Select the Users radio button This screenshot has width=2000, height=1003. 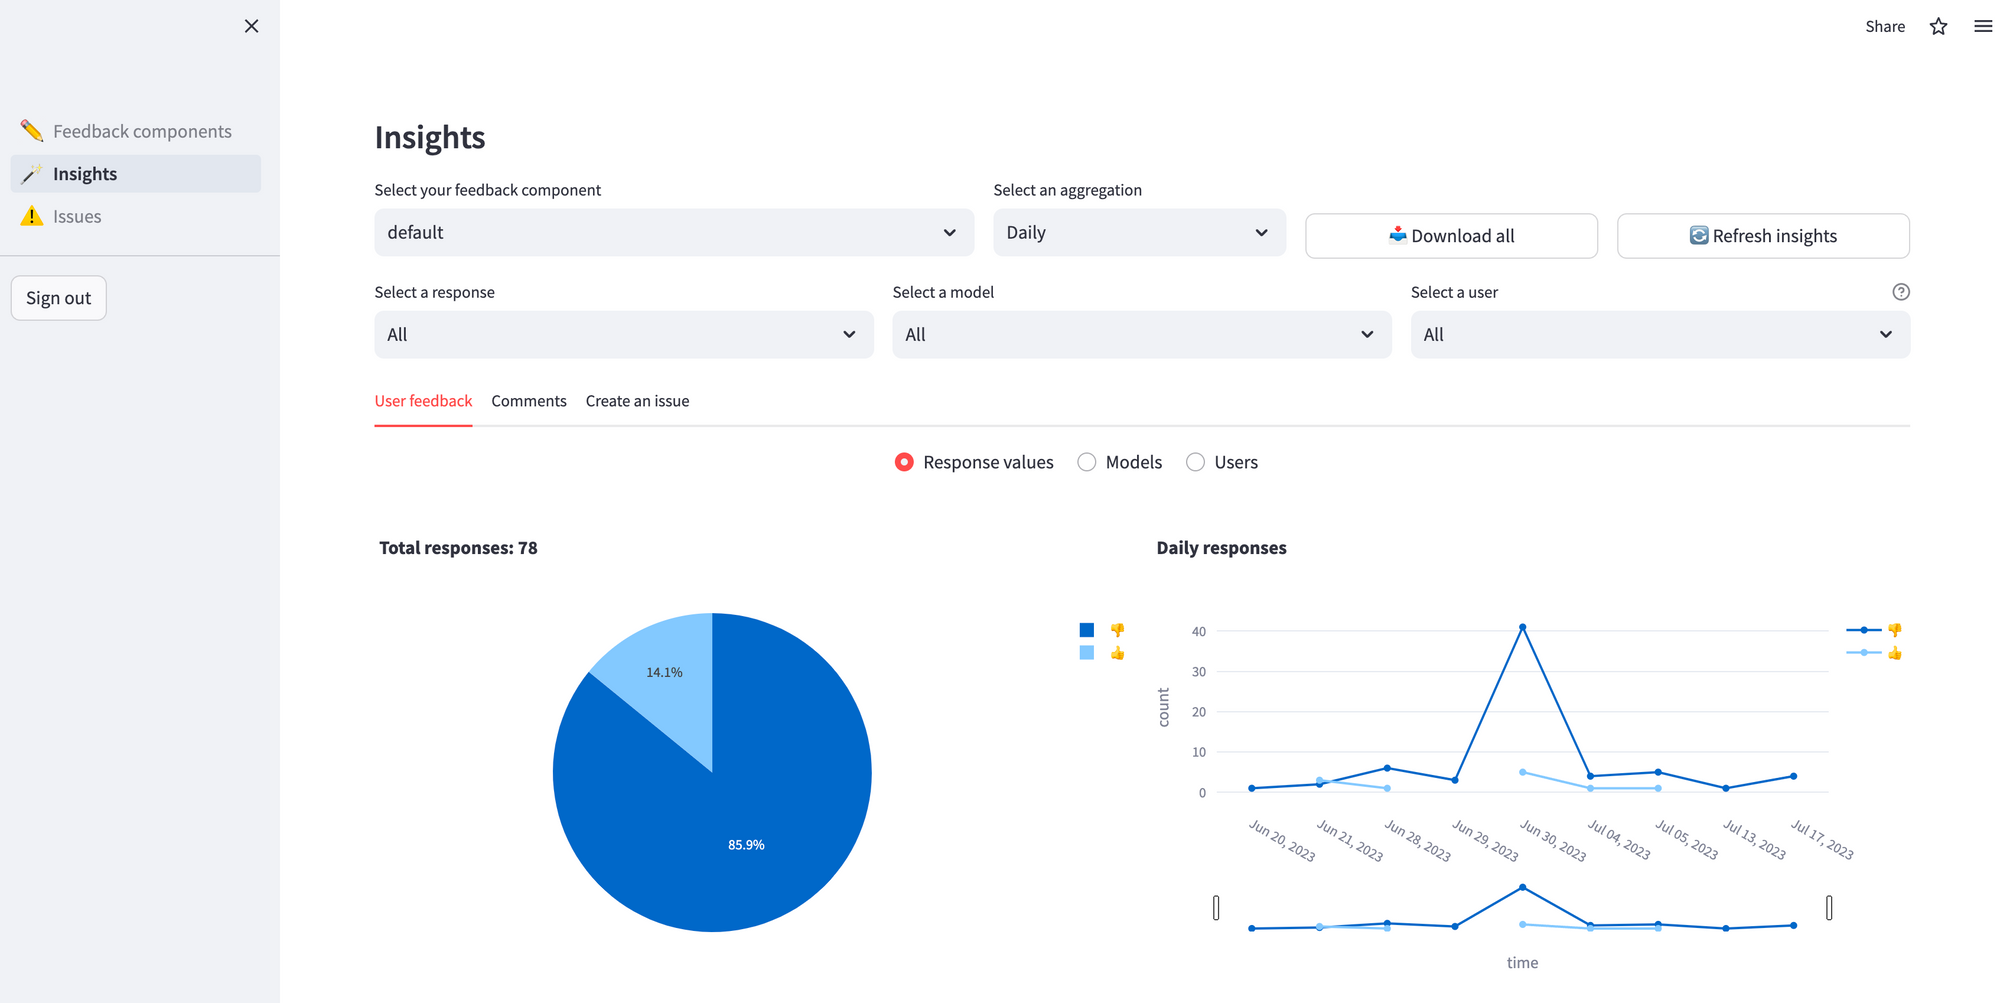(1195, 462)
